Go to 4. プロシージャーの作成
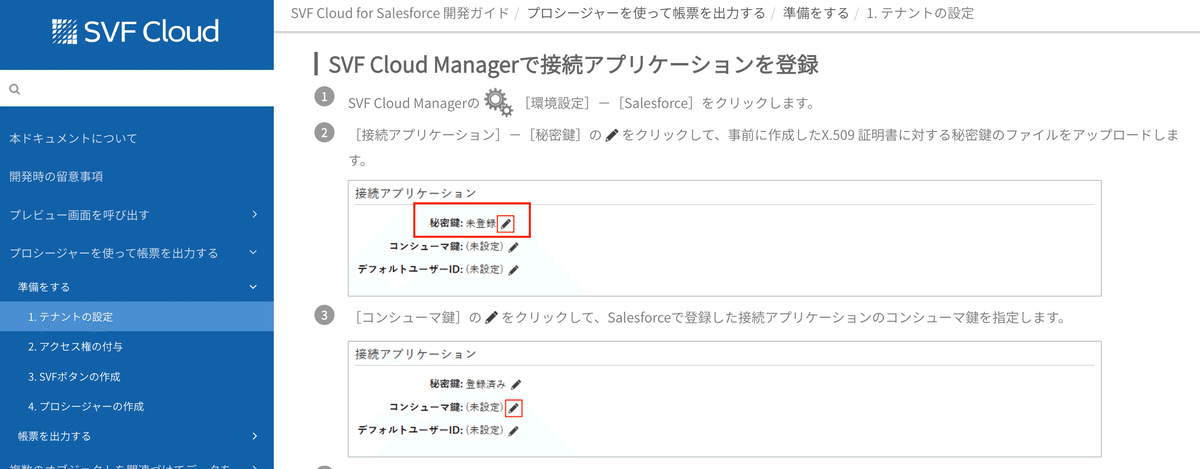 pos(86,406)
